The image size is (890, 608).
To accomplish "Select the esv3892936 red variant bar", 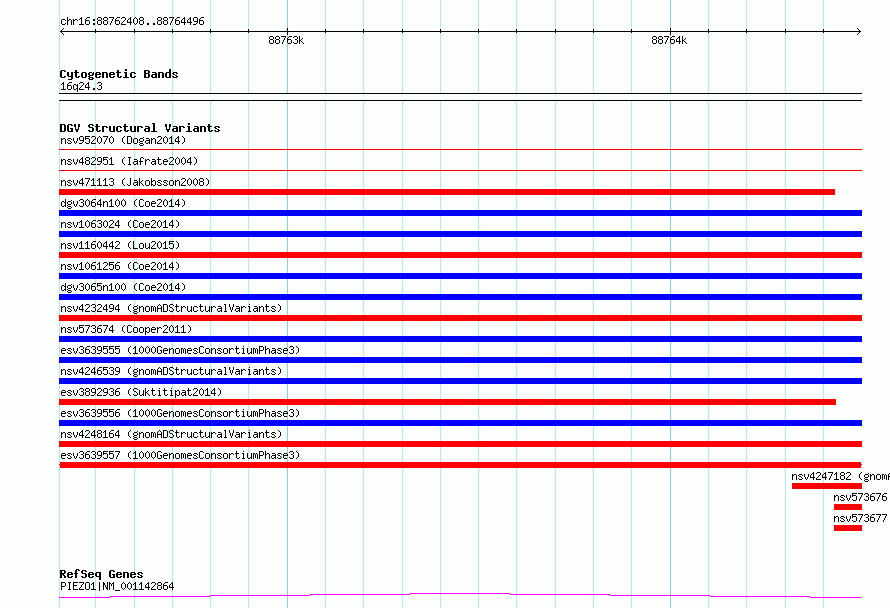I will (447, 402).
